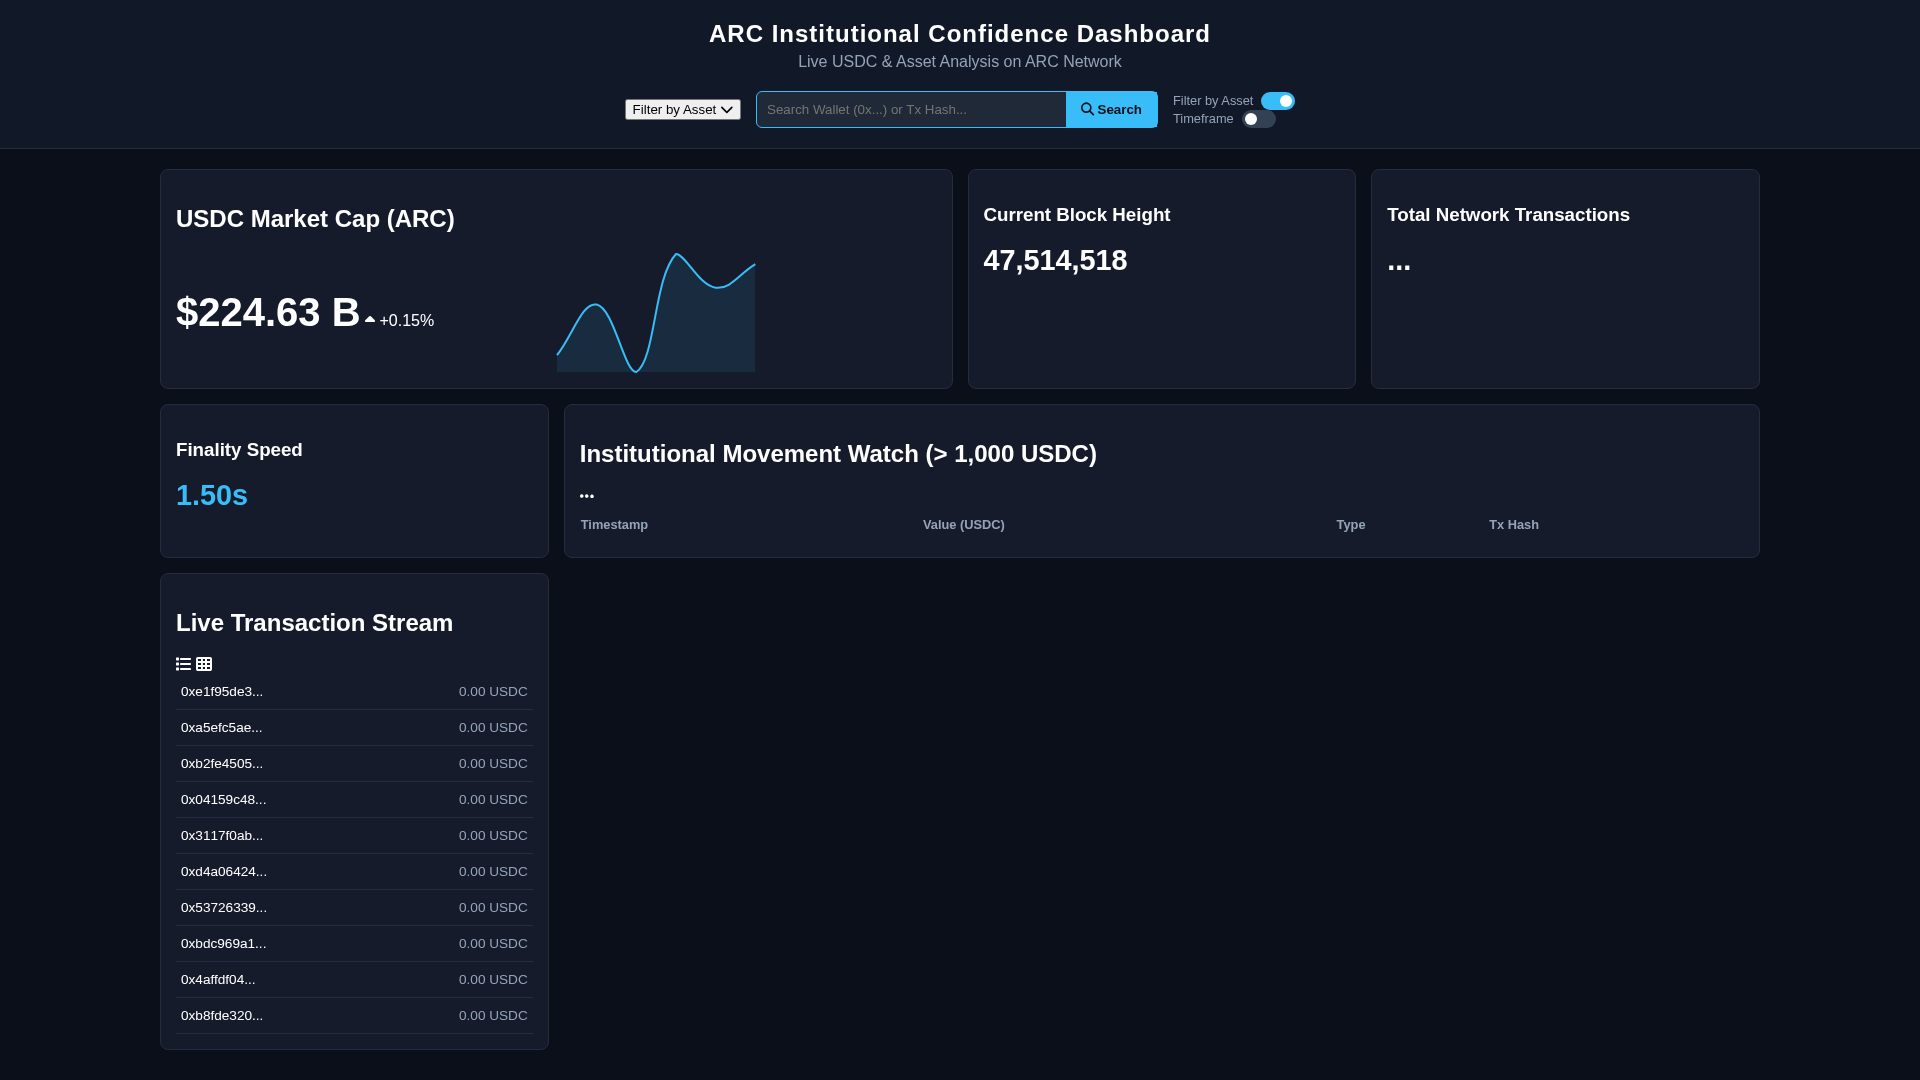This screenshot has width=1920, height=1080.
Task: Click the $224.63 B market cap value
Action: (x=268, y=312)
